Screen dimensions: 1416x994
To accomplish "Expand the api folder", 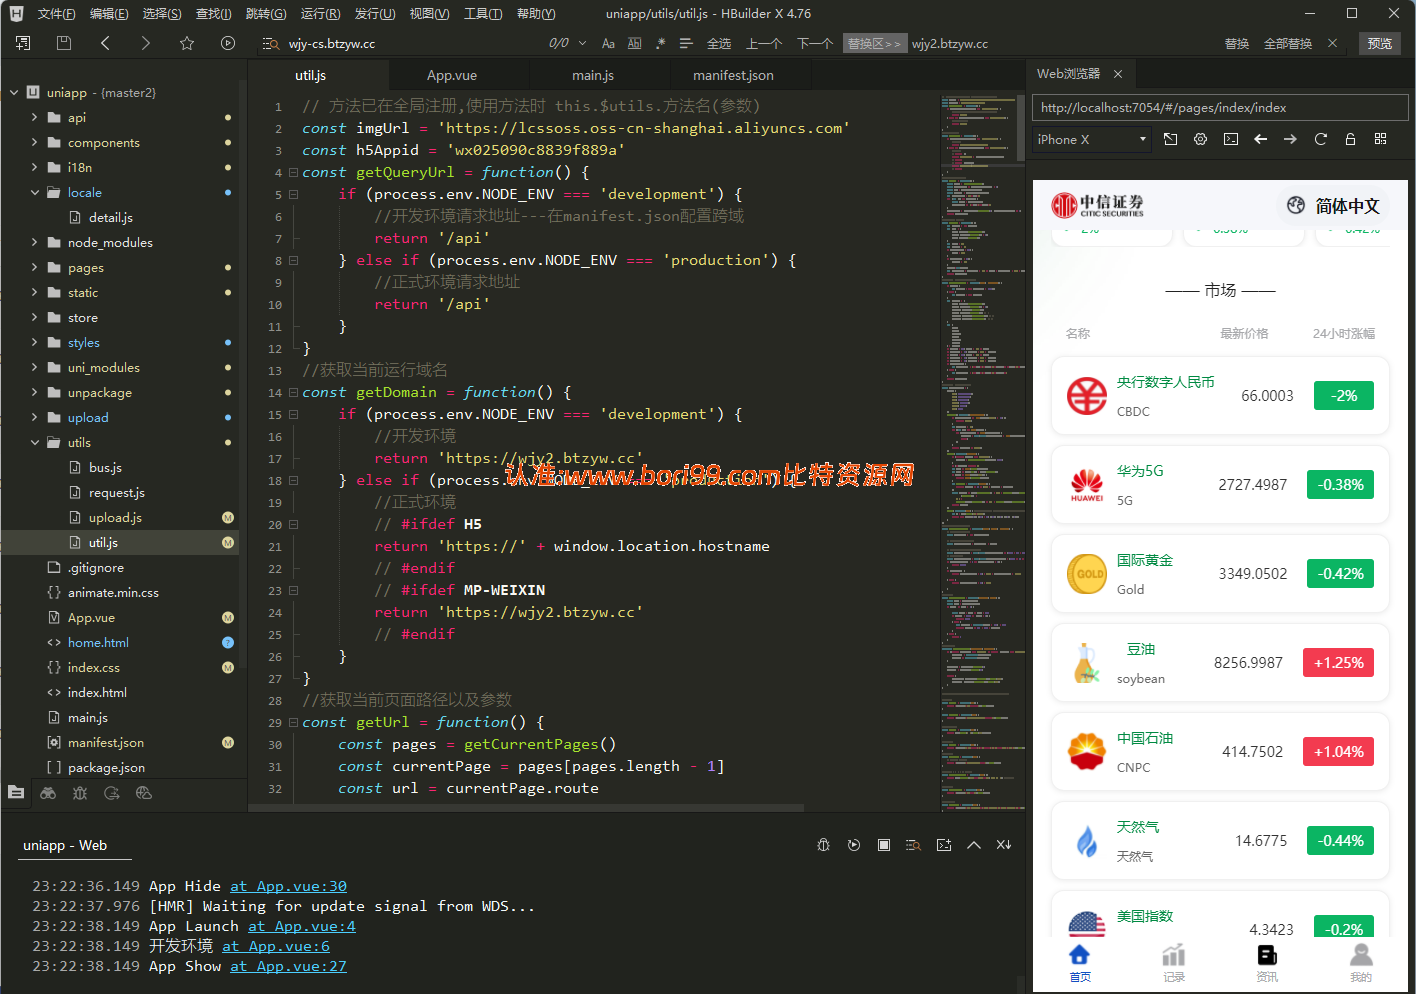I will tap(34, 117).
